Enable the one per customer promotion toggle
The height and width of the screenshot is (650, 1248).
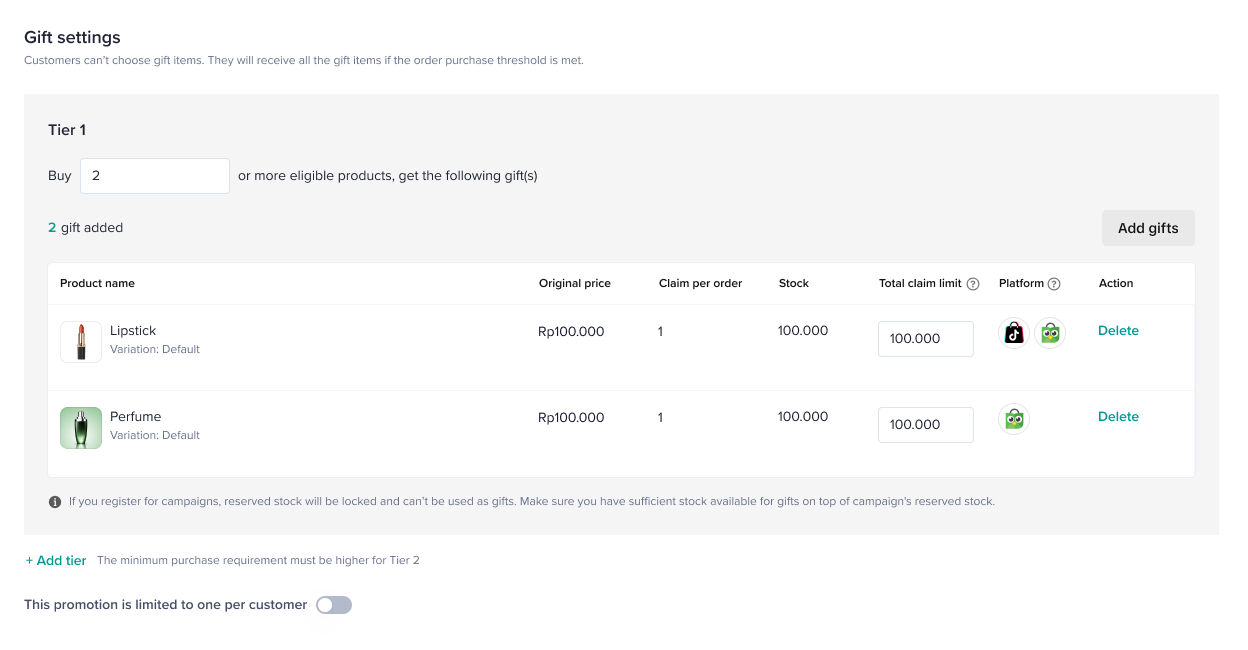(x=334, y=605)
